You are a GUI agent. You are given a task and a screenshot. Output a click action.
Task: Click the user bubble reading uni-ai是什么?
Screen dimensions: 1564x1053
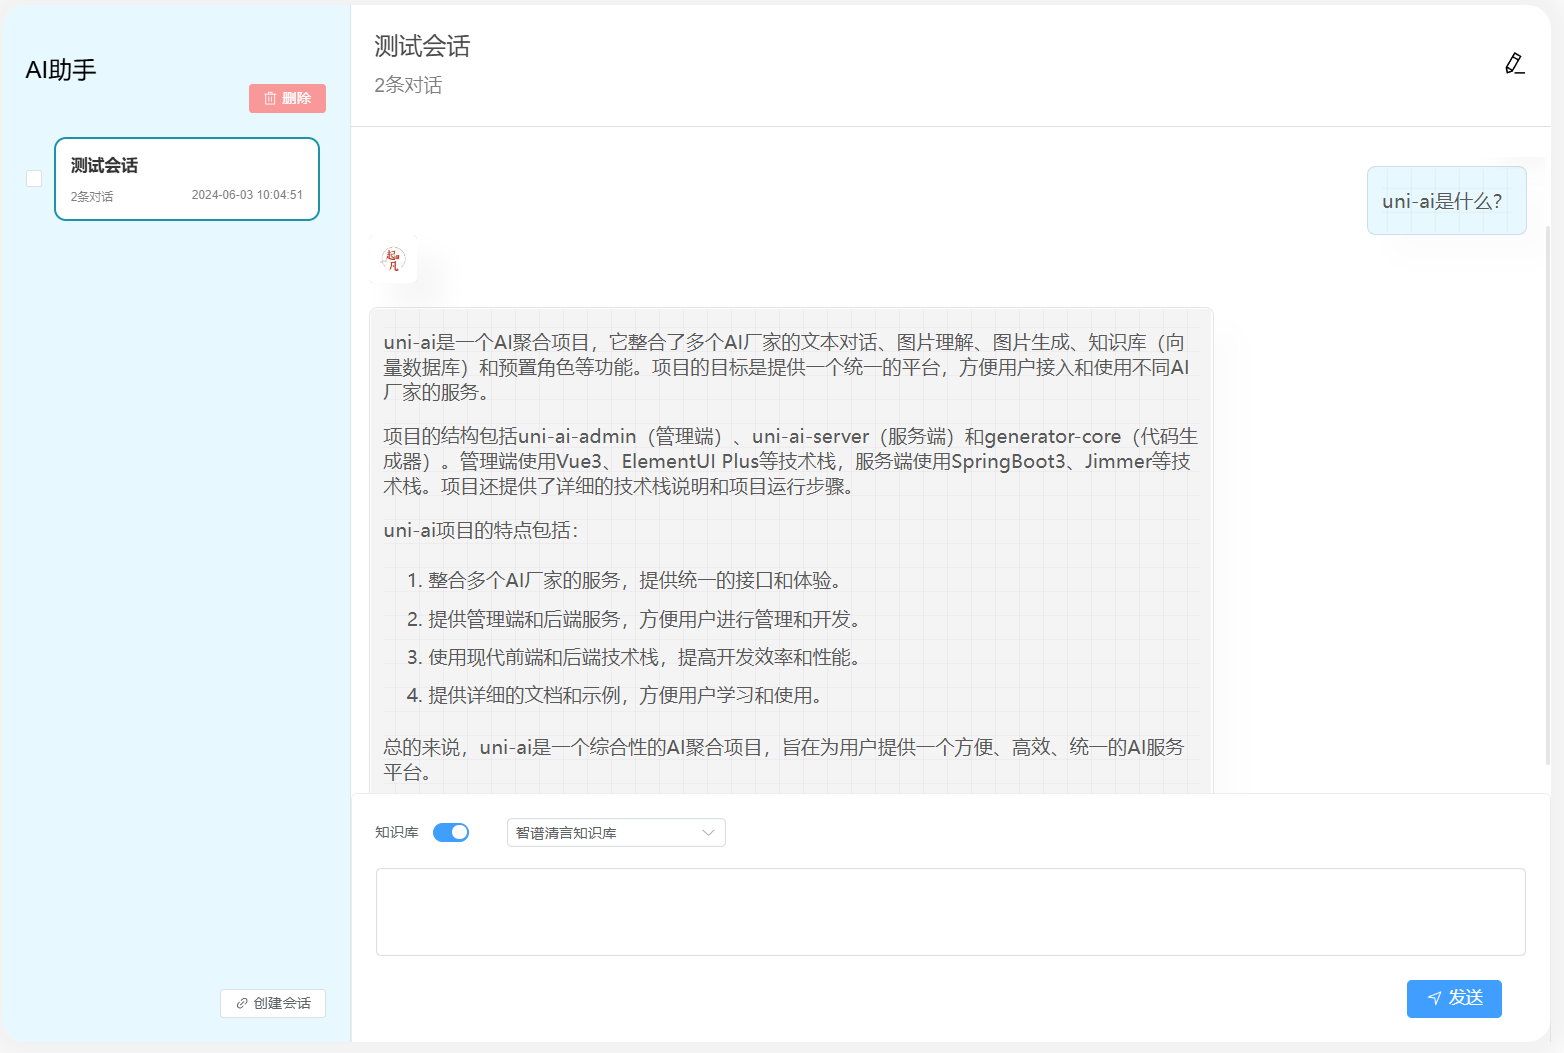point(1446,200)
